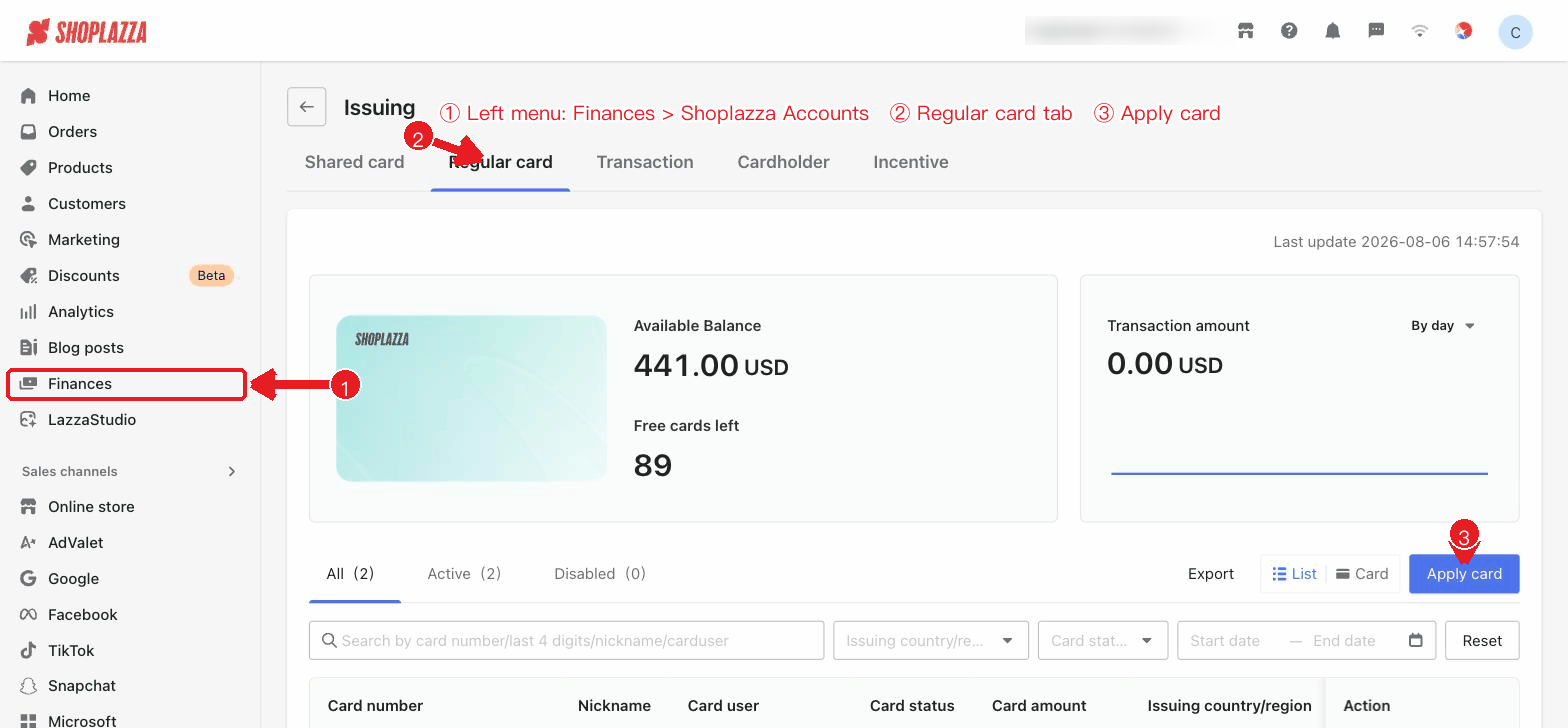Viewport: 1568px width, 728px height.
Task: Click the Issuing country/region column header
Action: (x=1230, y=706)
